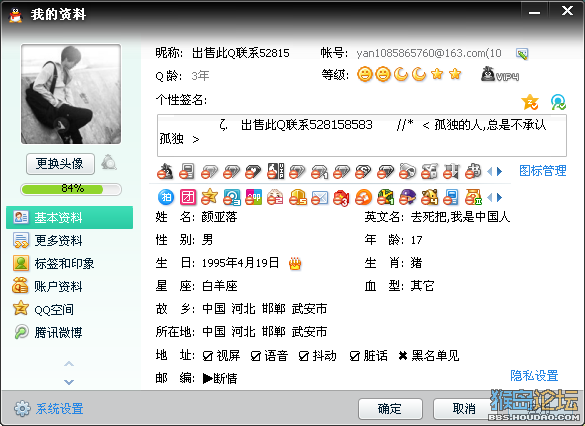585x426 pixels.
Task: Minimize the 我的资料 window
Action: (x=534, y=13)
